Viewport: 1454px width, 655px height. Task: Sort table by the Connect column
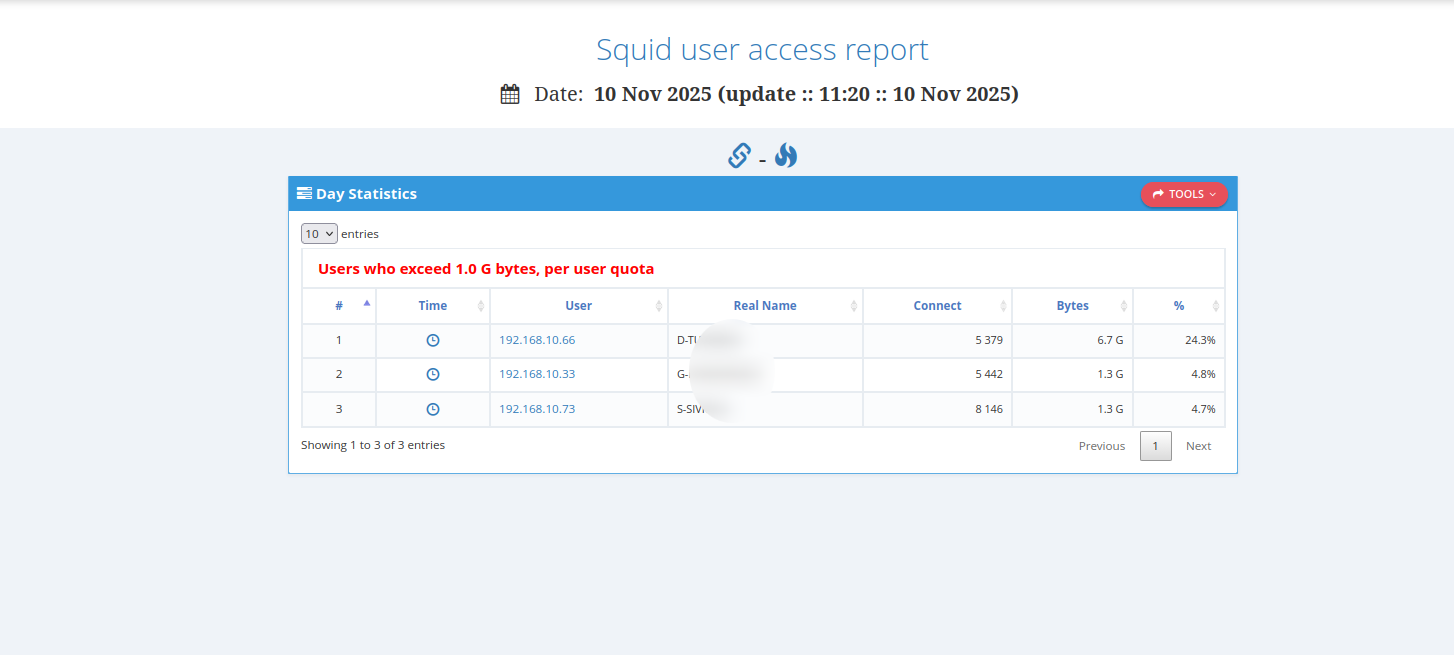937,306
